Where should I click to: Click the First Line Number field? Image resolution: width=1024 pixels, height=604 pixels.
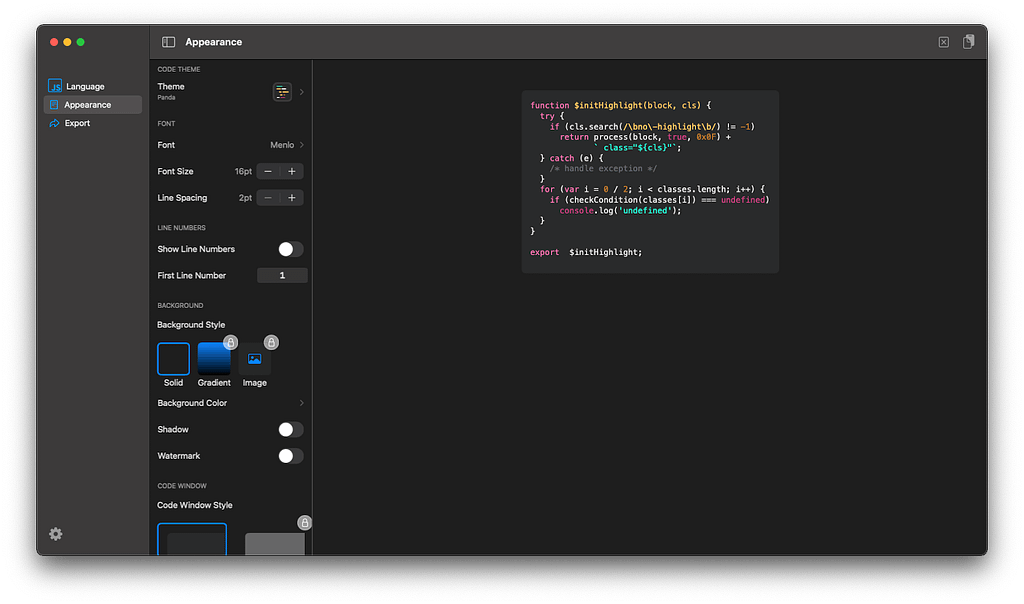click(282, 276)
